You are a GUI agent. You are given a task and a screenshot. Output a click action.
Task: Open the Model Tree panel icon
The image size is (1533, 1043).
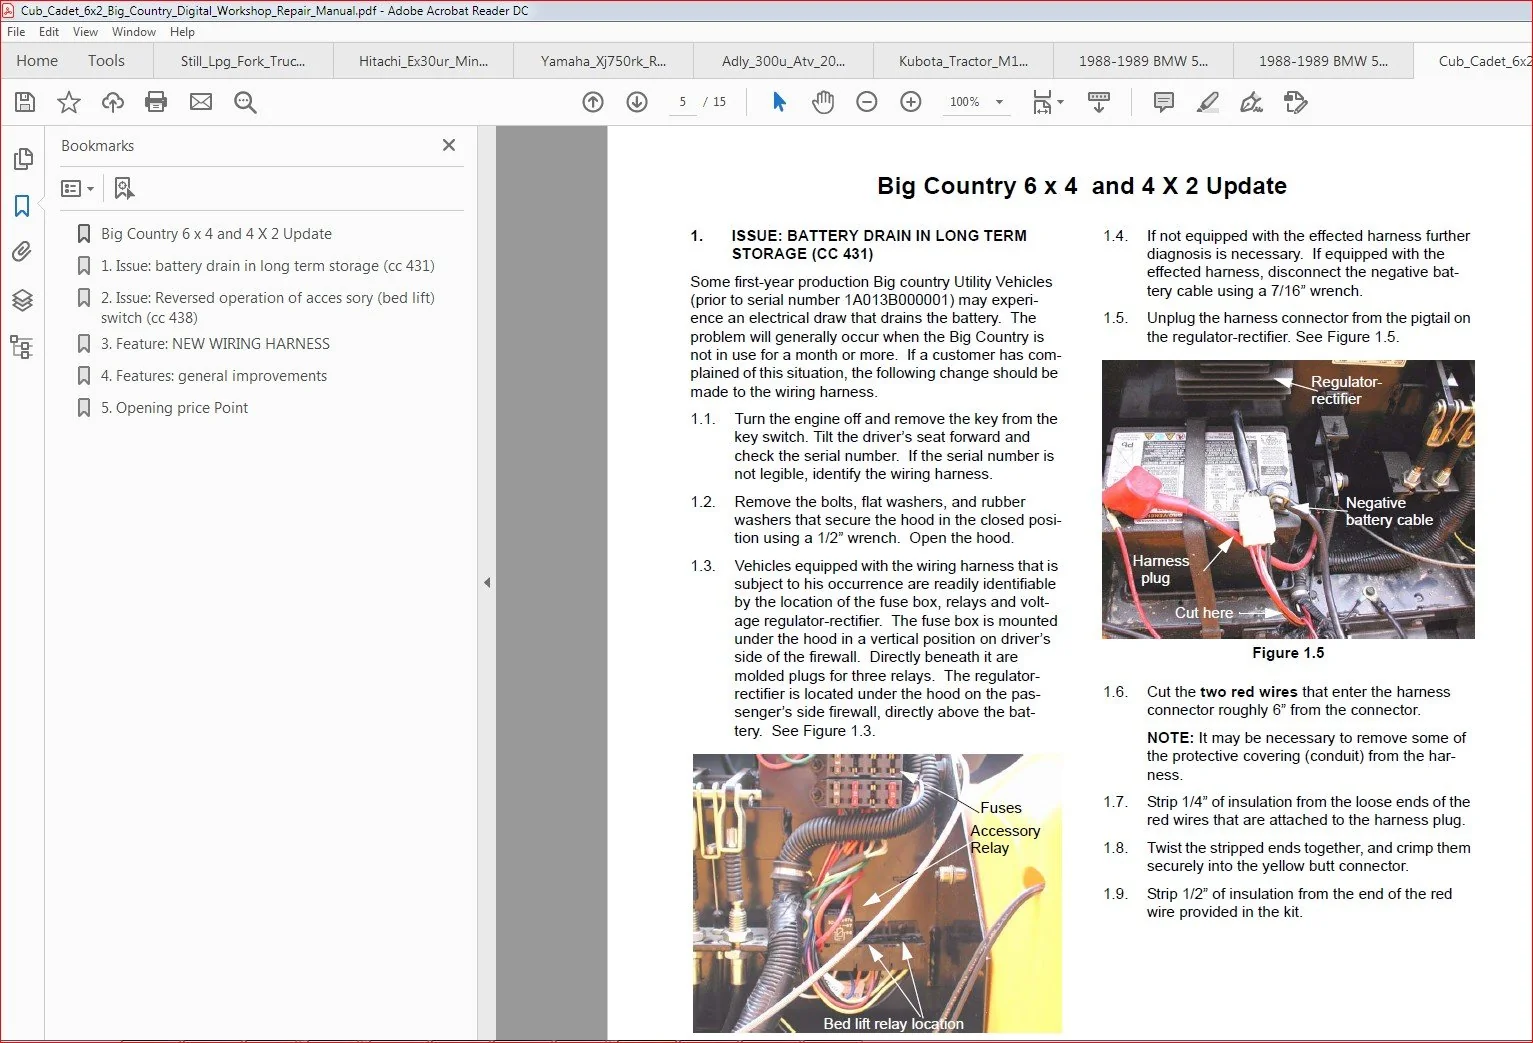click(21, 347)
